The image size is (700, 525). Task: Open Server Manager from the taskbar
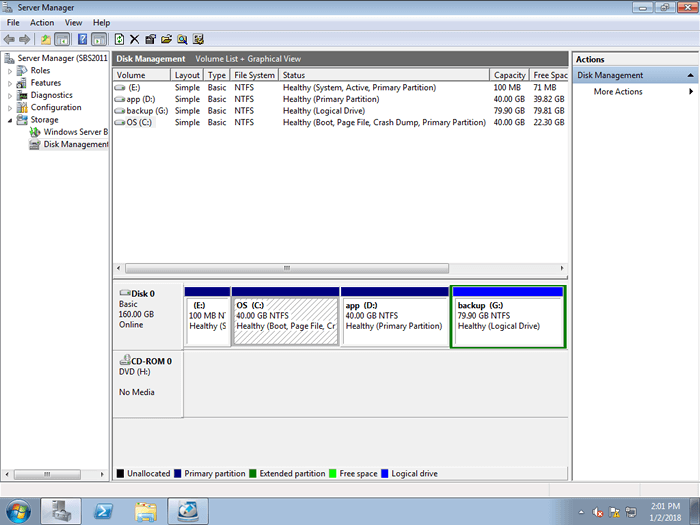click(61, 512)
